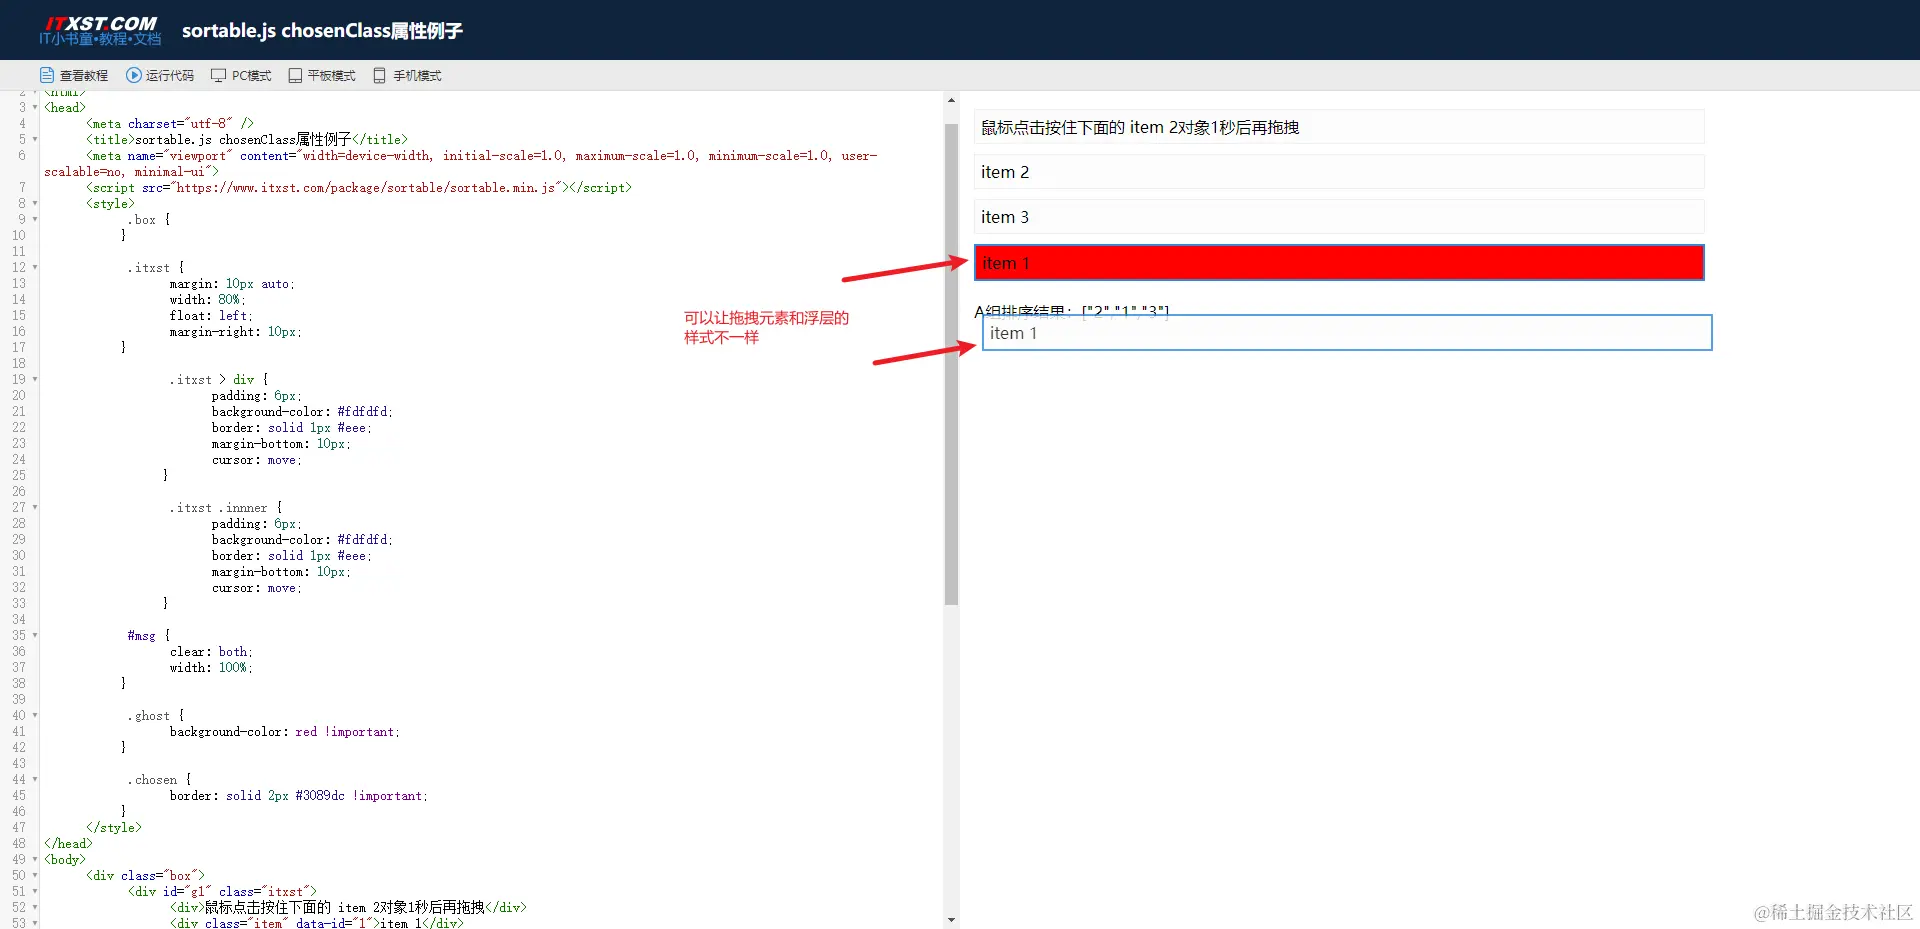1920x929 pixels.
Task: Click the preview header row '鼠标点击按住下面的 item 2对象1秒后再拖拽'
Action: pyautogui.click(x=1339, y=127)
